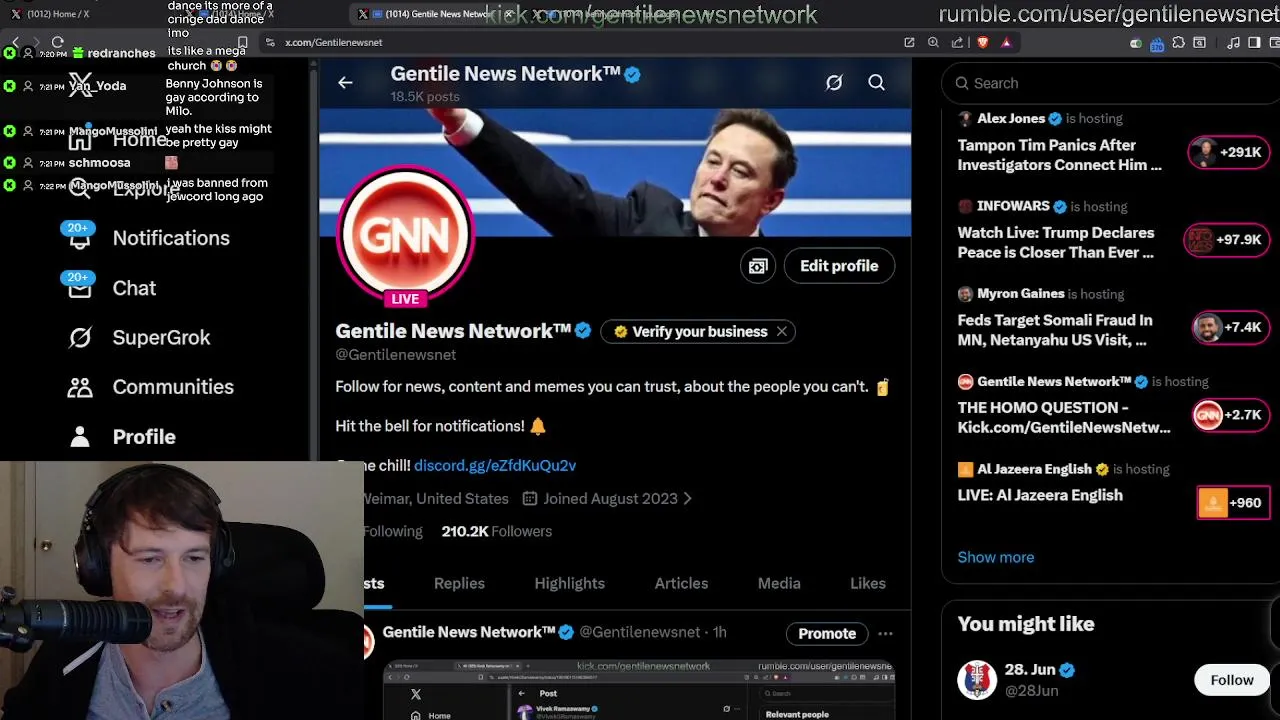Click the blue 370 extension badge icon
The height and width of the screenshot is (720, 1280).
click(1157, 44)
